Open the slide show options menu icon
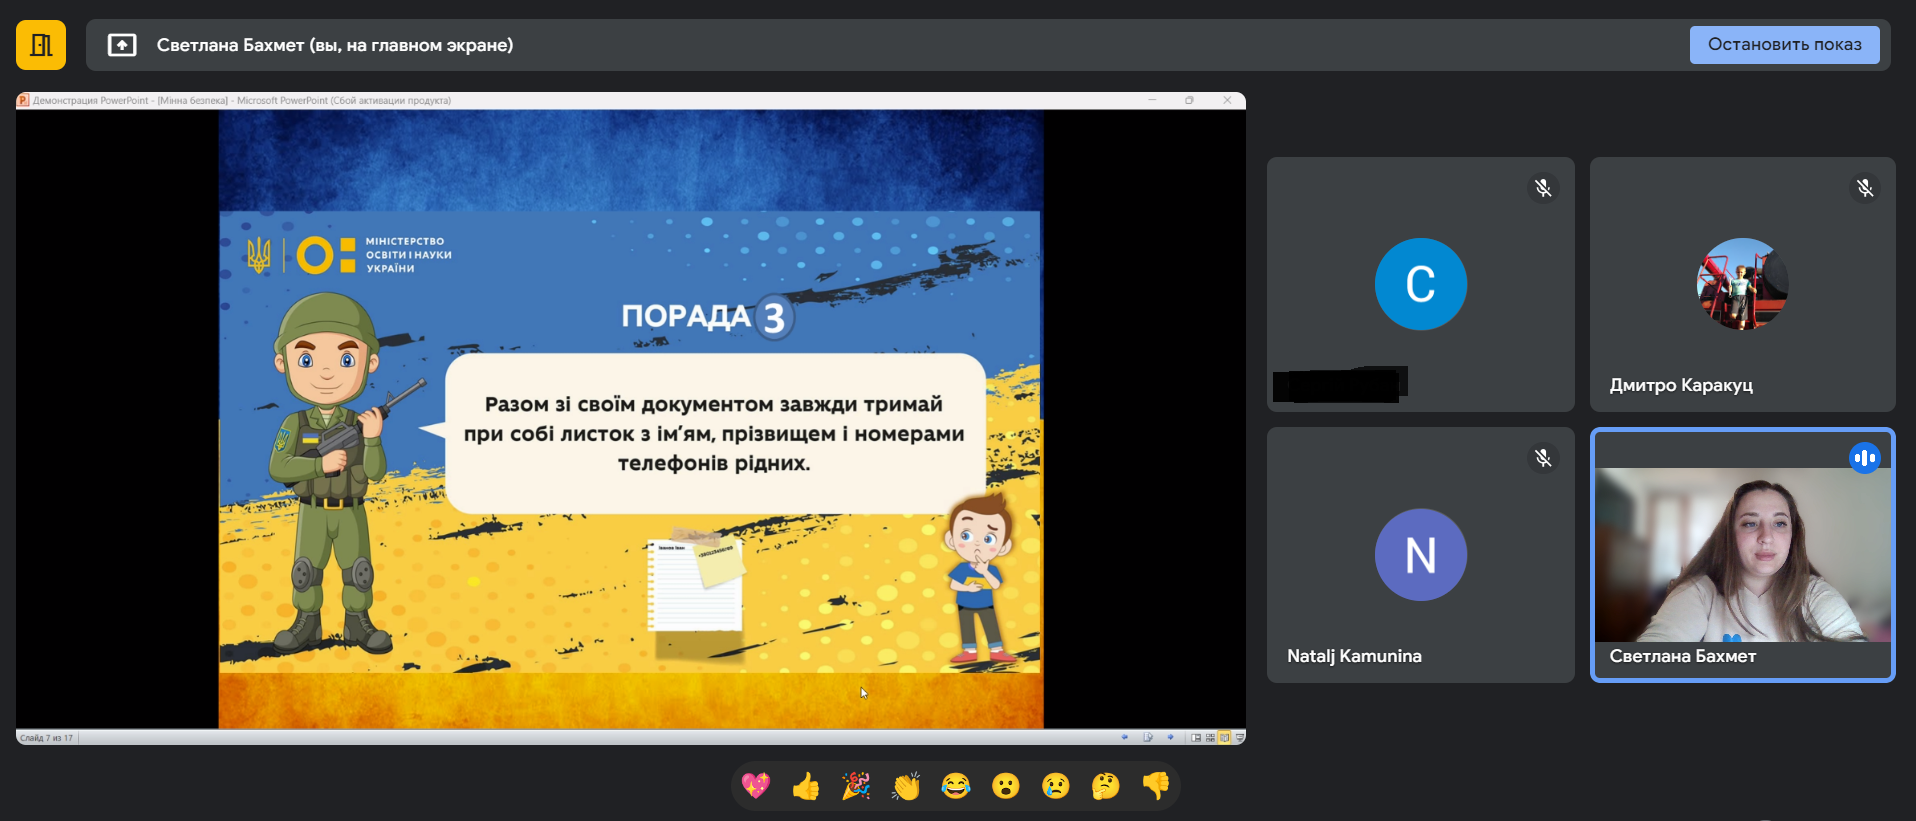This screenshot has width=1916, height=821. click(x=1148, y=738)
